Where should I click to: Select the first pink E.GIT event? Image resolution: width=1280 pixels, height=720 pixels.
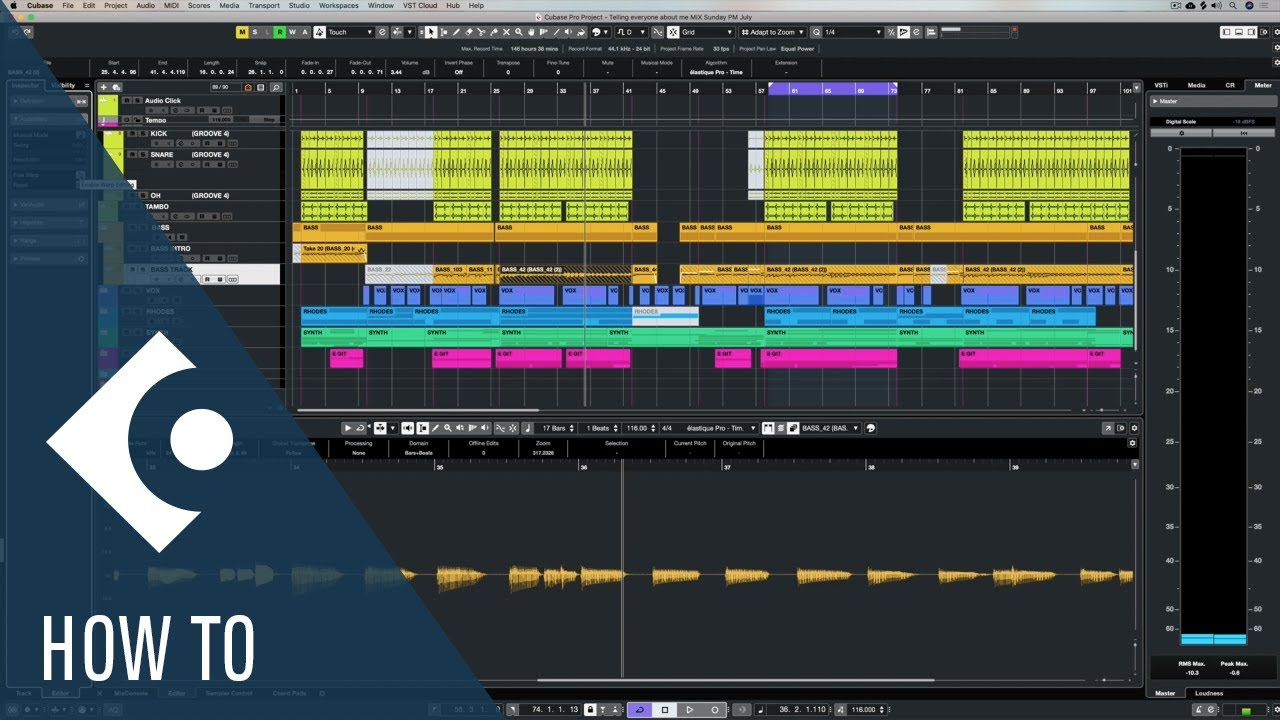[x=347, y=358]
